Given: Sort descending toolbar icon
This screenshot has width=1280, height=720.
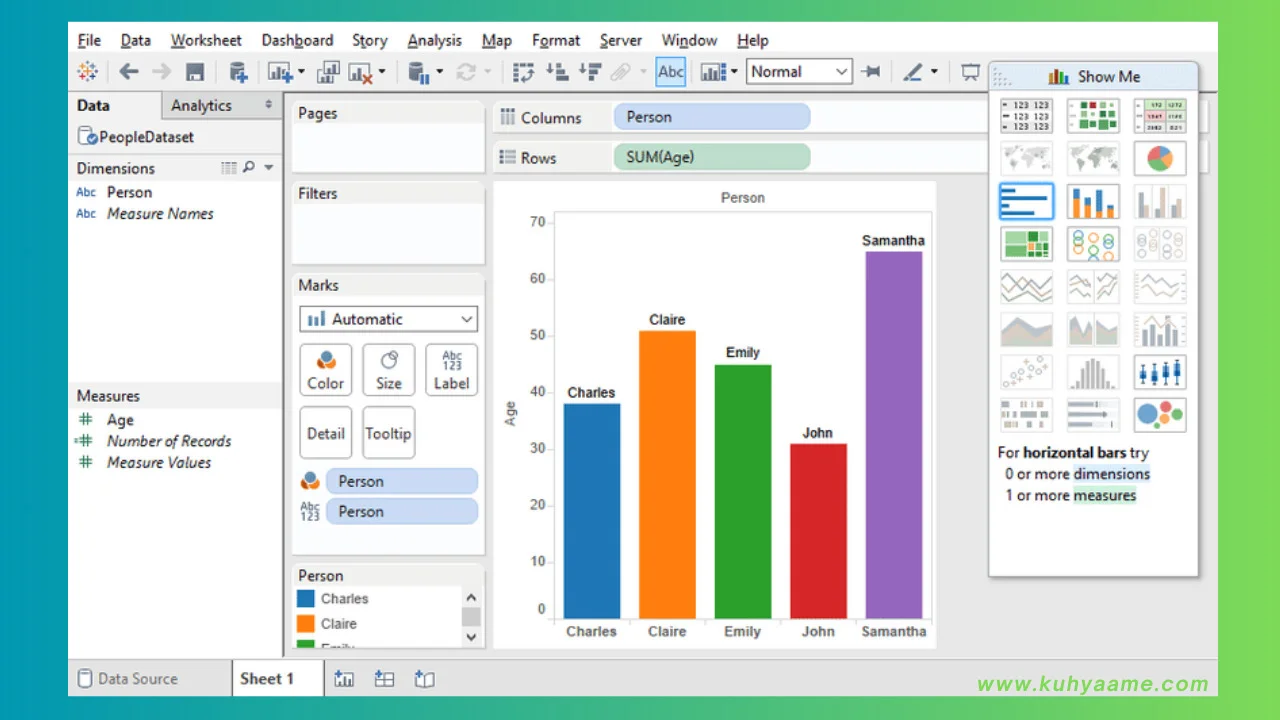Looking at the screenshot, I should (590, 72).
